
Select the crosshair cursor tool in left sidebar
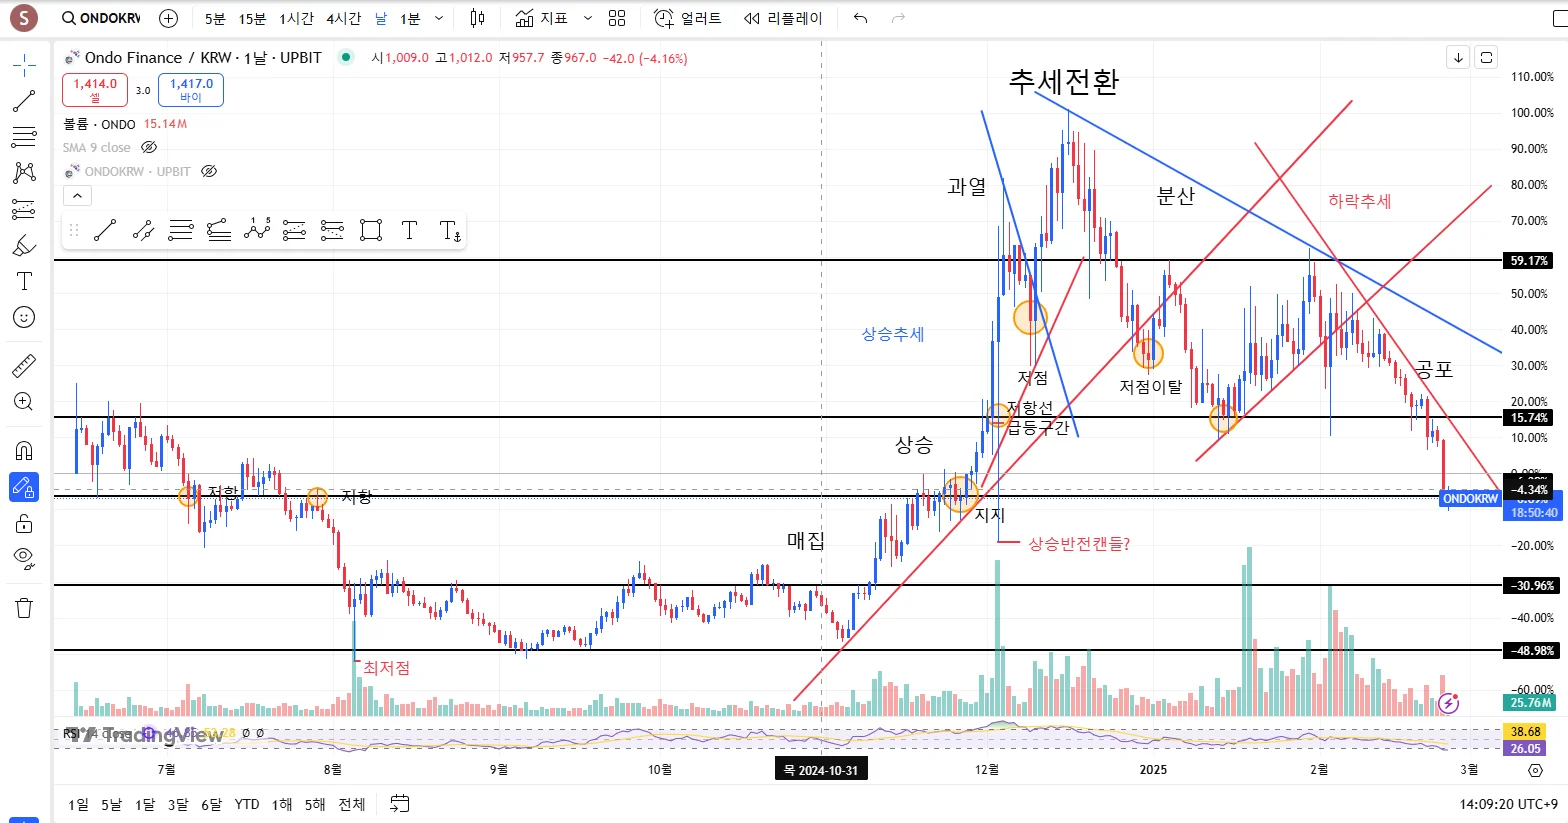click(24, 66)
